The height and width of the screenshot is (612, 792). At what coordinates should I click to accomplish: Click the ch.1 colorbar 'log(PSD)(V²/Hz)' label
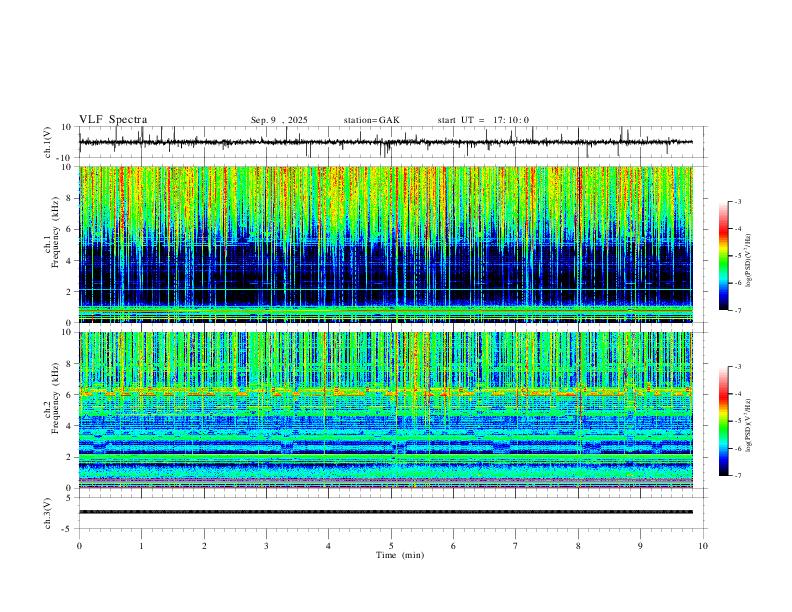[x=749, y=261]
